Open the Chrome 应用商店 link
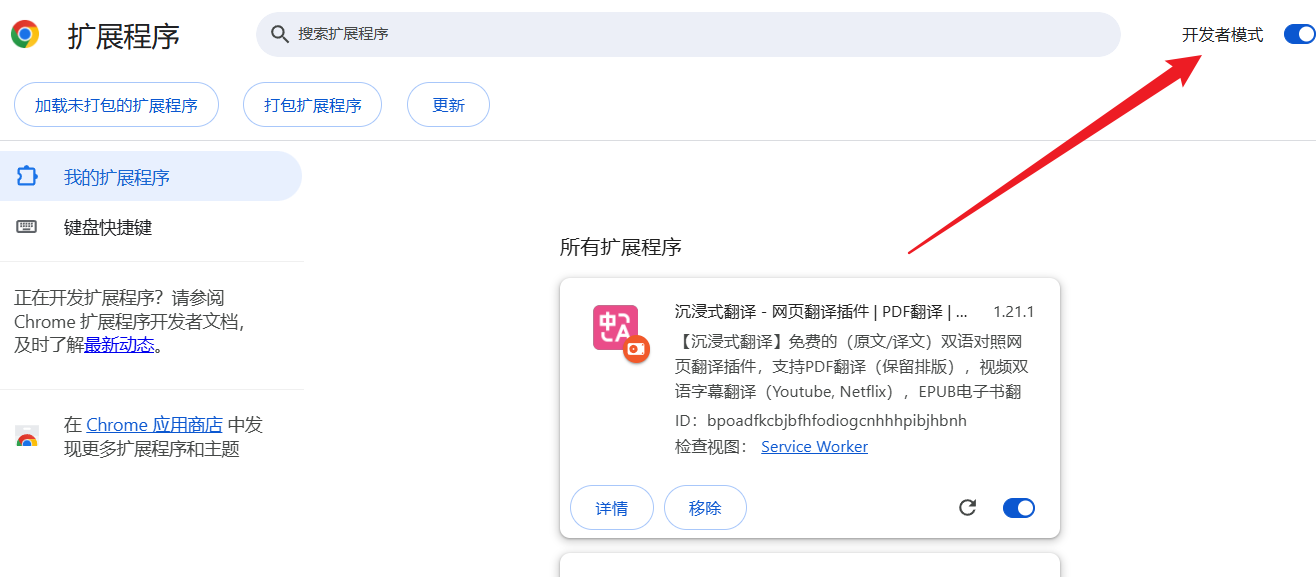Viewport: 1316px width, 577px height. [154, 425]
